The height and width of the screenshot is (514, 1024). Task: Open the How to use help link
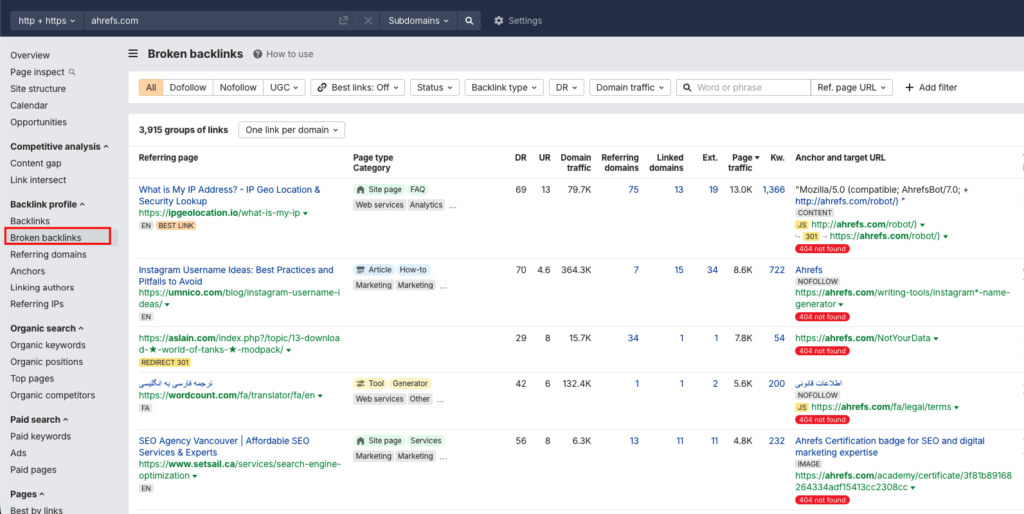point(283,54)
